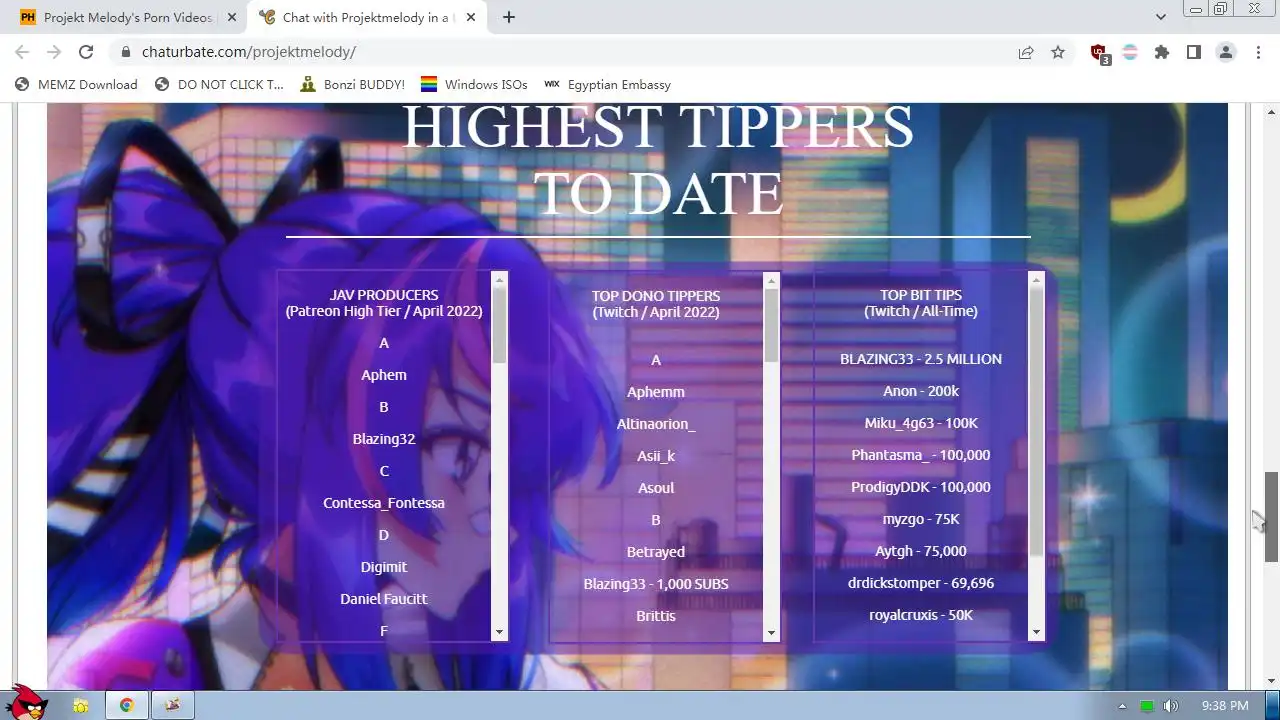
Task: Go back to previous page
Action: click(x=22, y=52)
